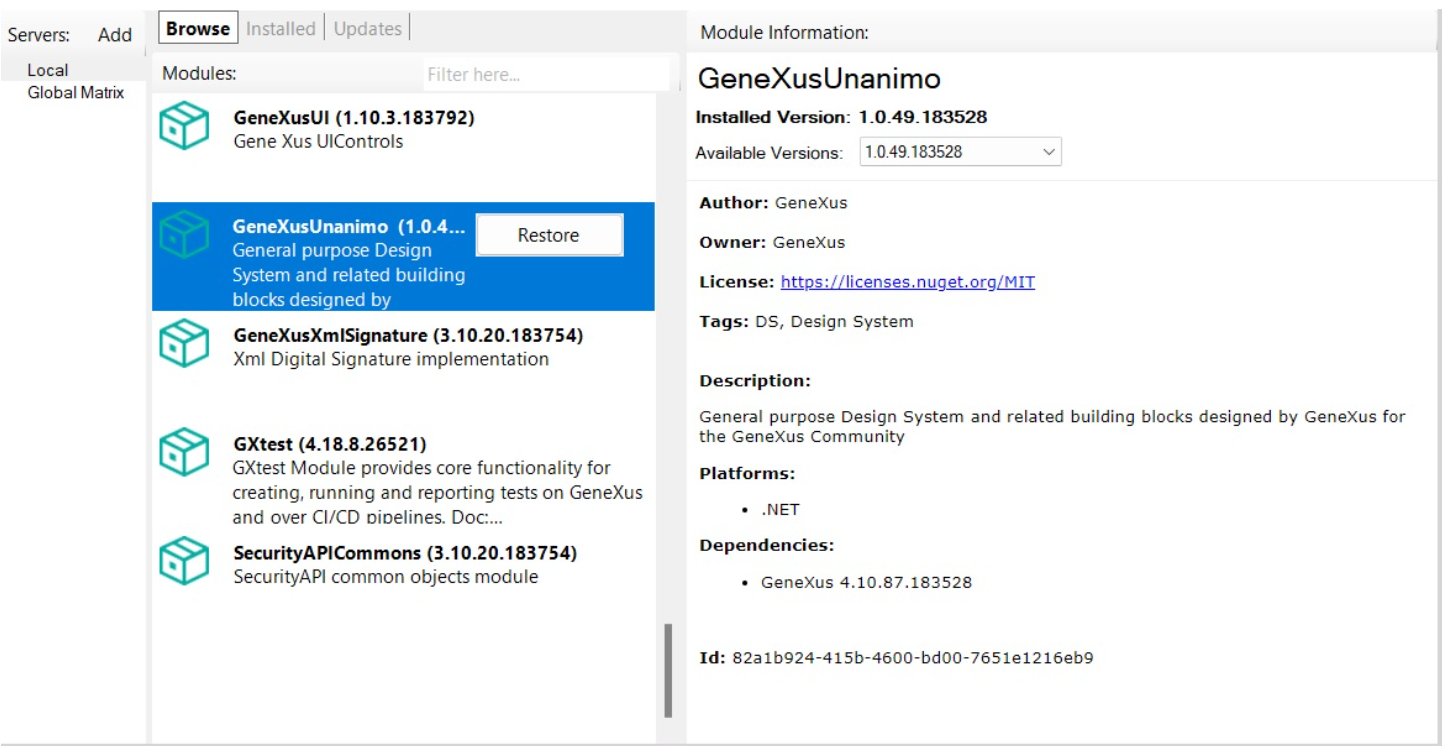Select SecurityAPICommons (3.10.20.183754) module title
1448x754 pixels.
pyautogui.click(x=404, y=553)
